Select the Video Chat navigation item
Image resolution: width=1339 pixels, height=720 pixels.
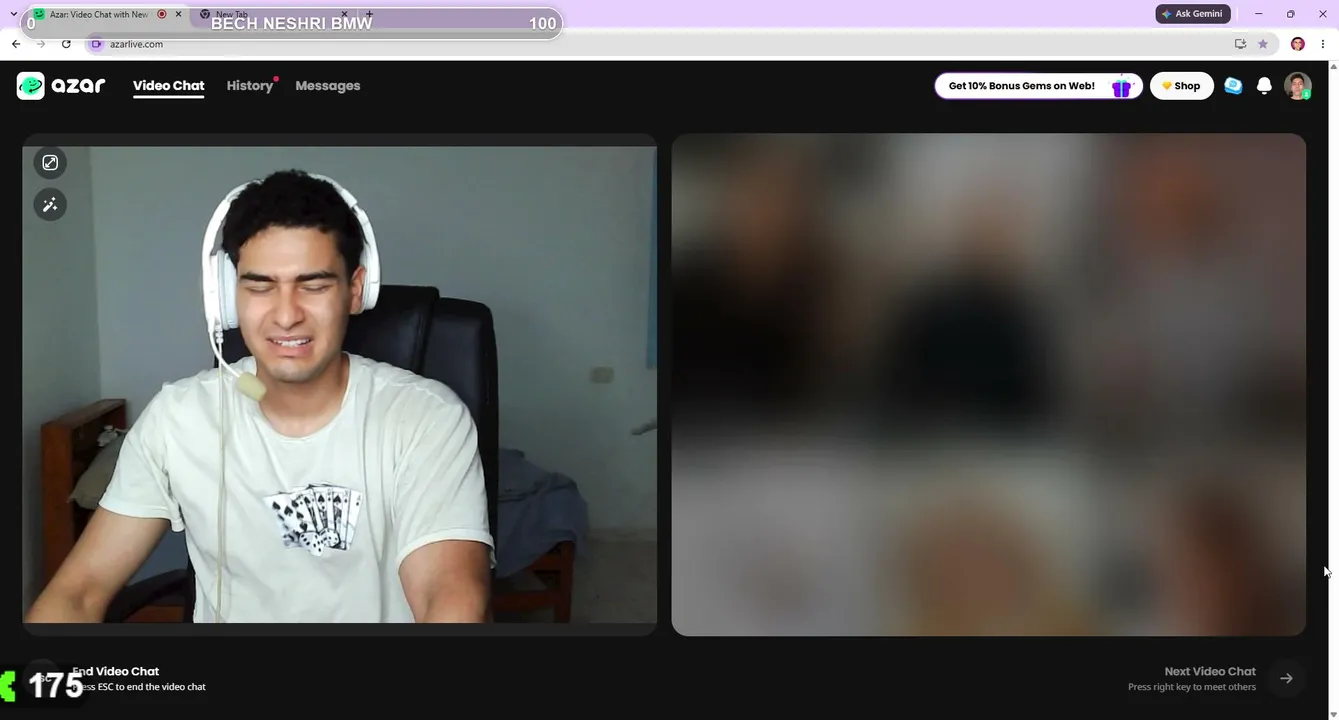(x=169, y=86)
